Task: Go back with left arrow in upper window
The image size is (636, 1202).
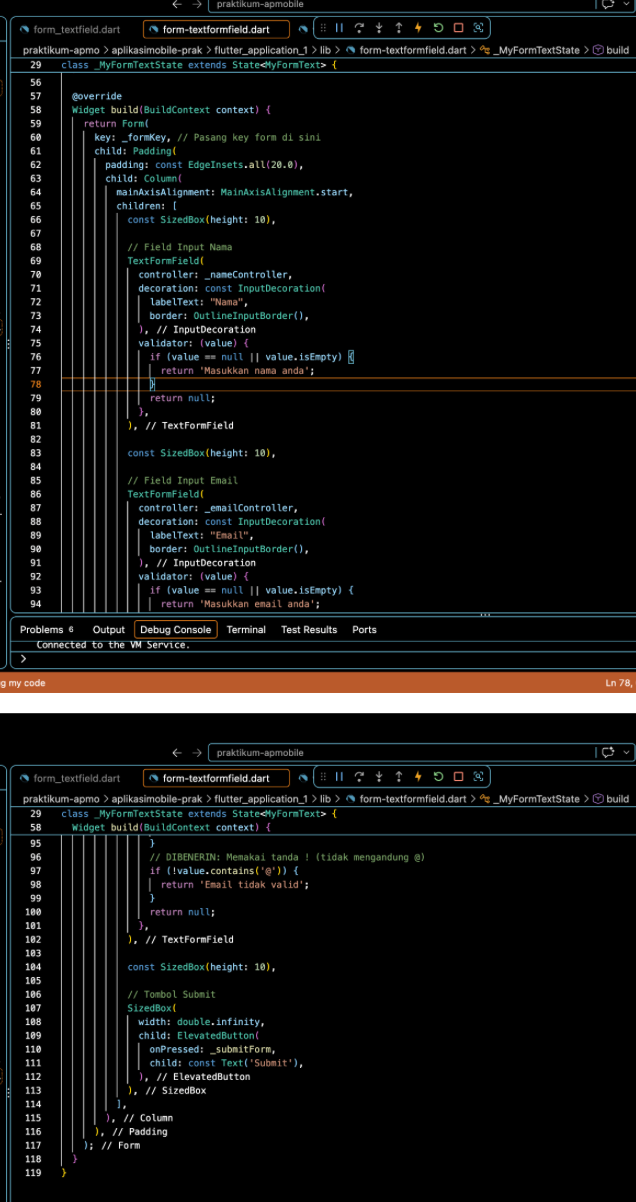Action: point(178,4)
